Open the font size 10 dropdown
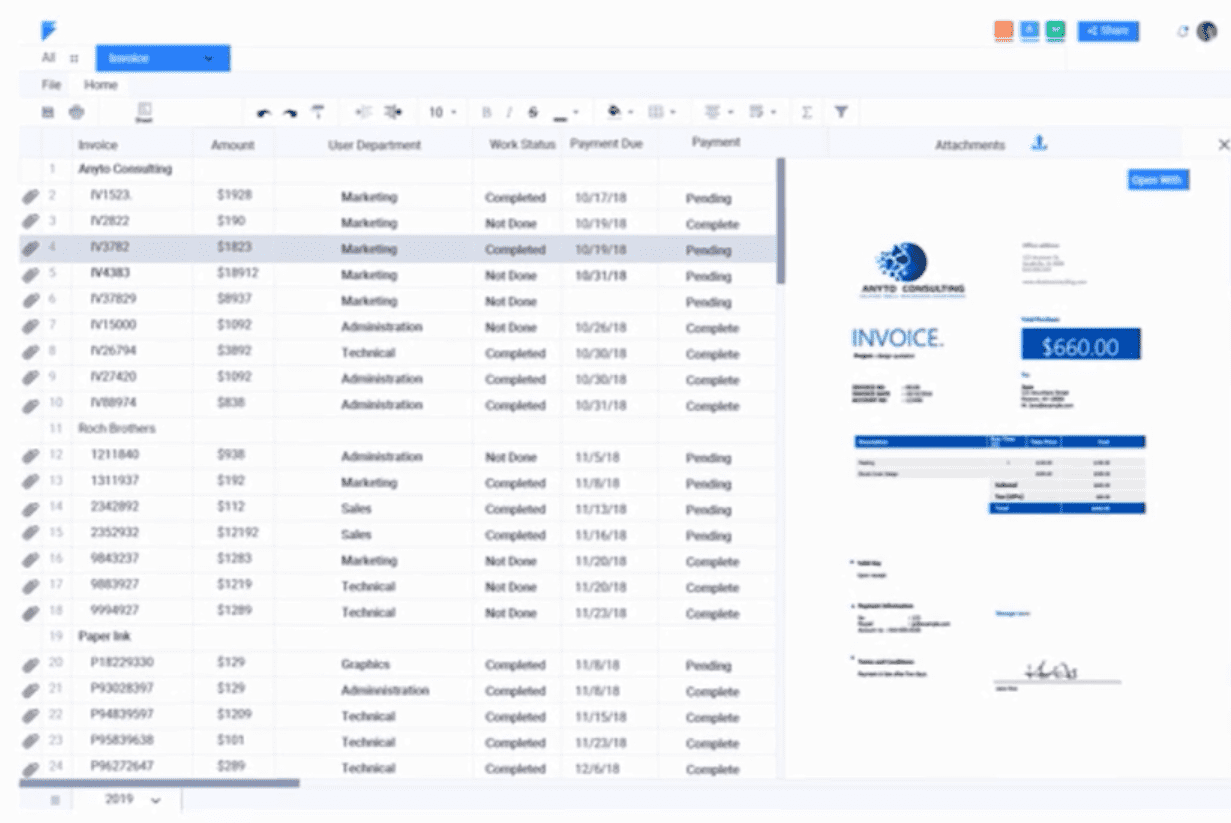Viewport: 1231px width, 823px height. [442, 113]
